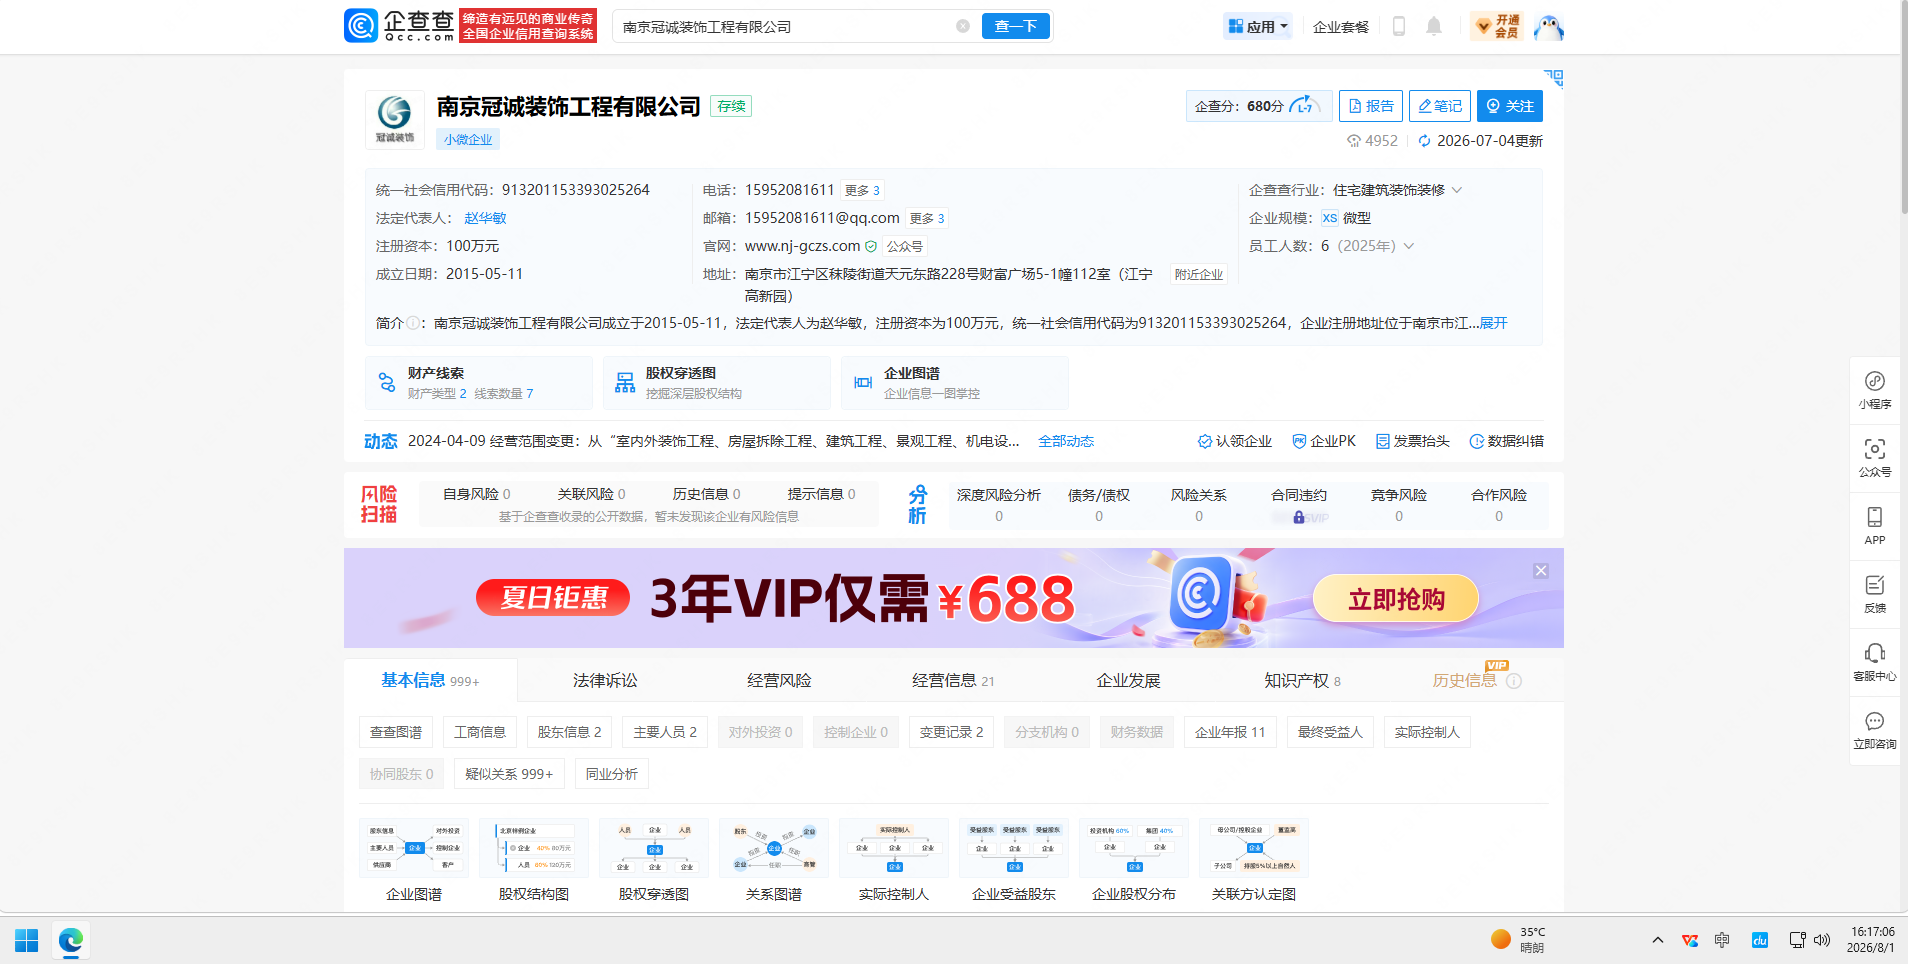This screenshot has width=1908, height=964.
Task: Expand employee count year dropdown
Action: tap(1409, 246)
